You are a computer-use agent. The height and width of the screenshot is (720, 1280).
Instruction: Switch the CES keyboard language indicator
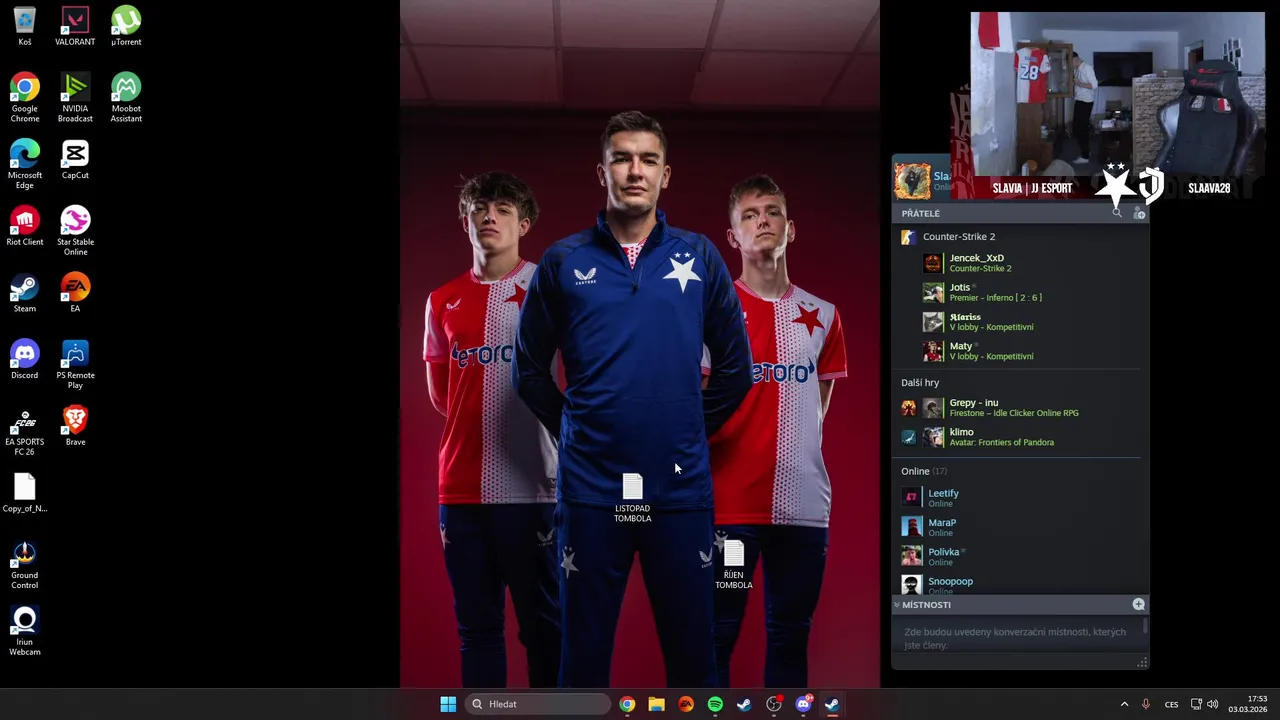point(1171,704)
